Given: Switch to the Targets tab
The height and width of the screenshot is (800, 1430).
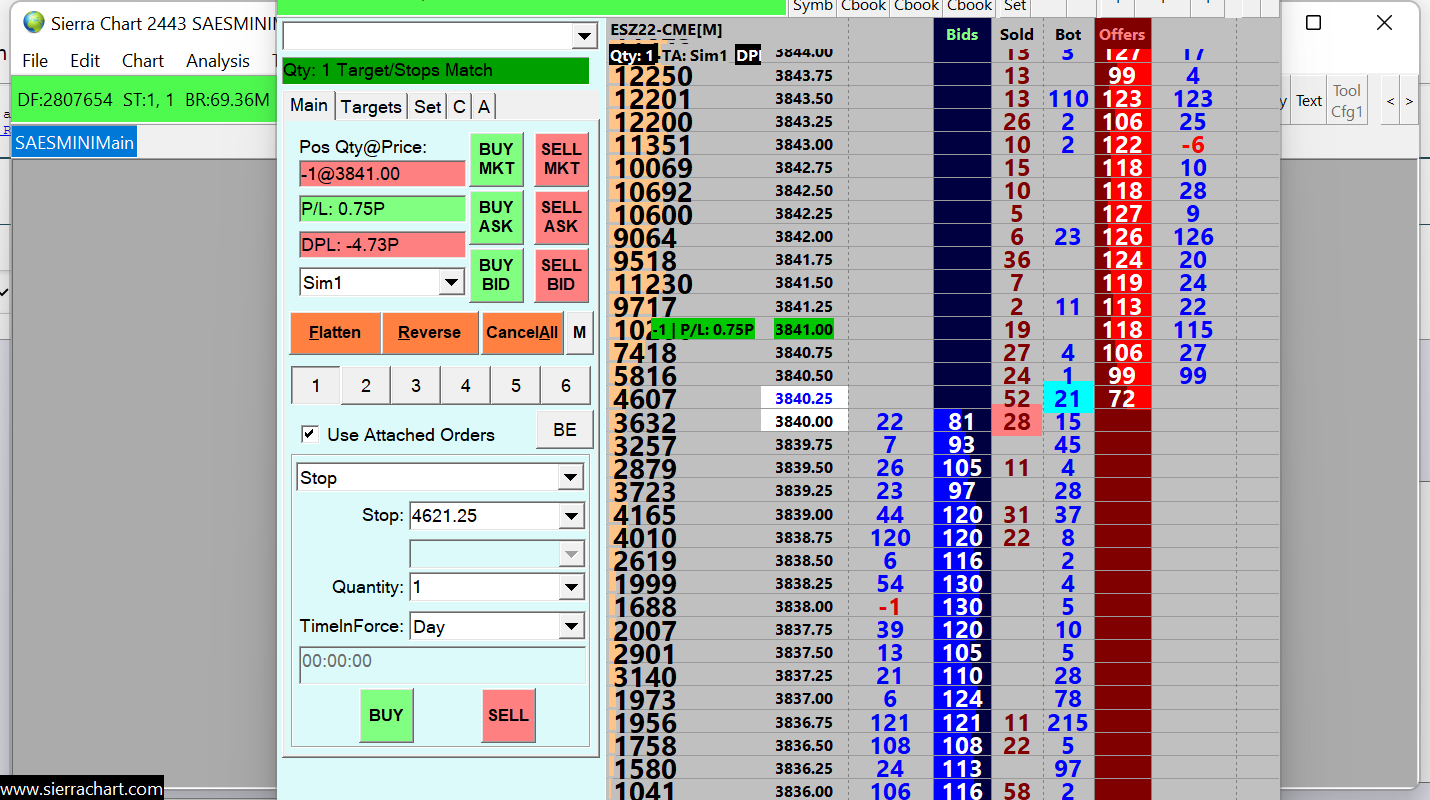Looking at the screenshot, I should [371, 107].
